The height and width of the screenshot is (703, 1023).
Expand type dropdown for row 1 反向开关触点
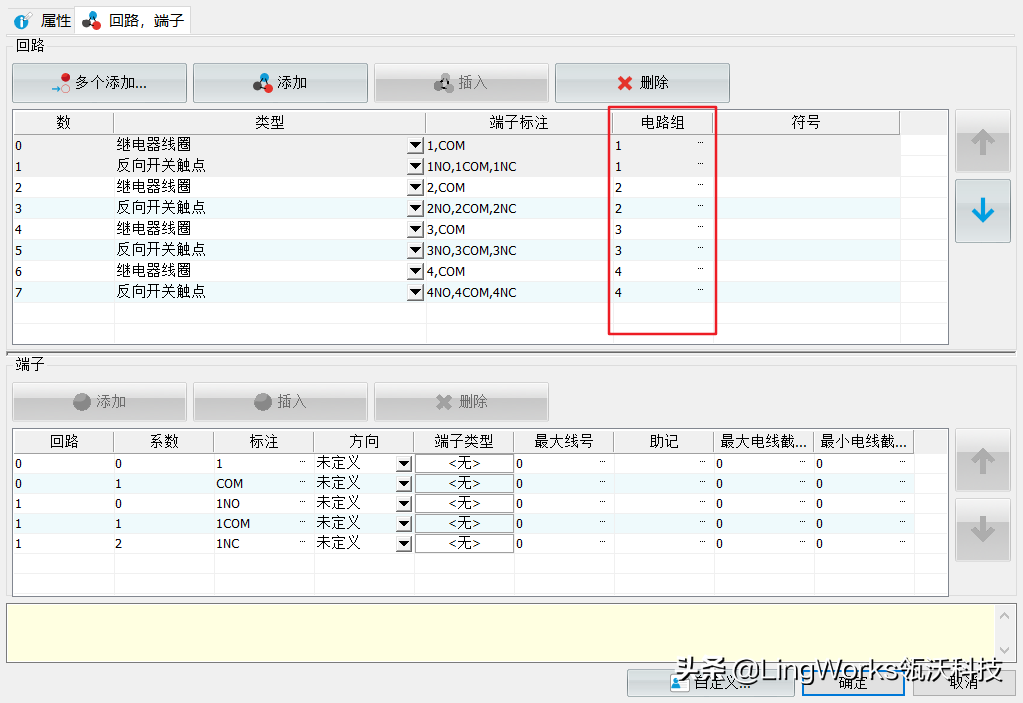click(x=416, y=167)
